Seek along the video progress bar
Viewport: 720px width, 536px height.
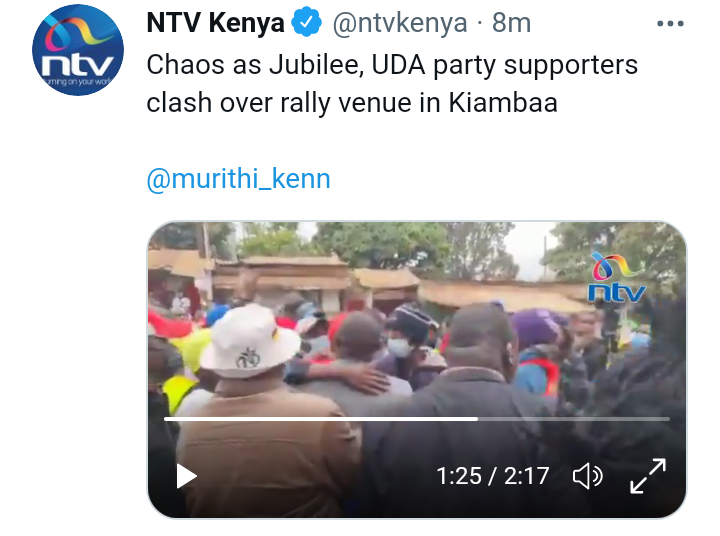click(416, 419)
